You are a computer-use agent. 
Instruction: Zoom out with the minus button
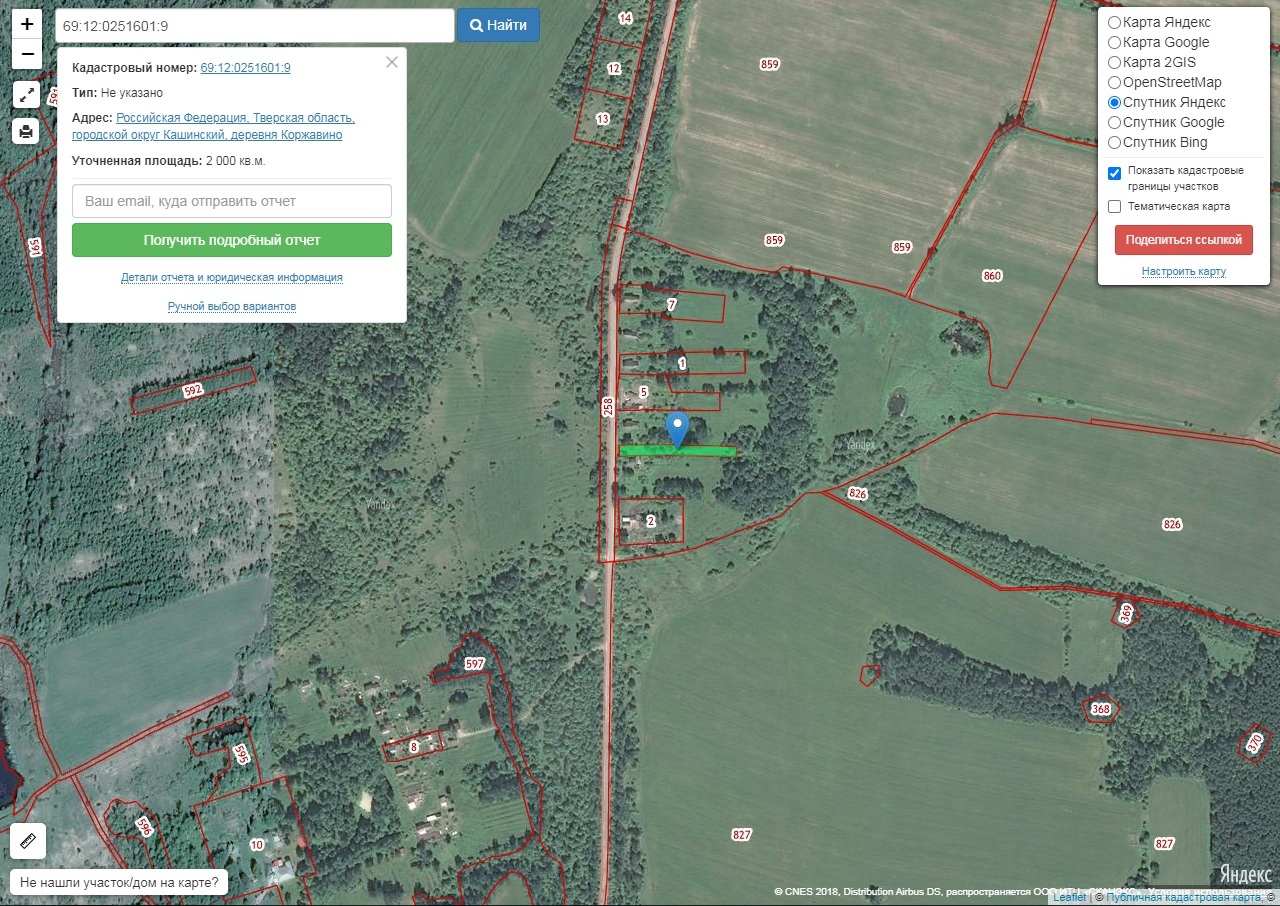pyautogui.click(x=27, y=54)
